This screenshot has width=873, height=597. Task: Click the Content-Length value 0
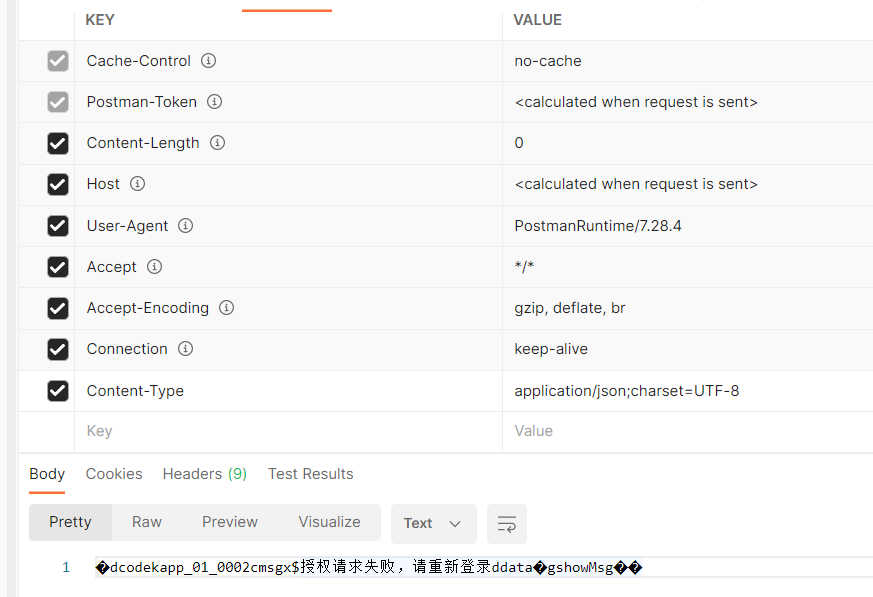(x=519, y=143)
